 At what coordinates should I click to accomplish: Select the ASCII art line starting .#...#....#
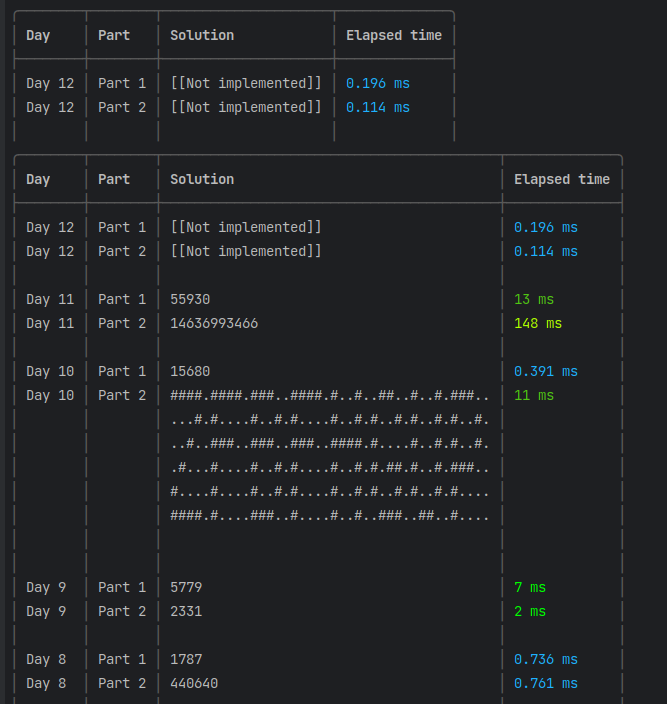coord(330,468)
